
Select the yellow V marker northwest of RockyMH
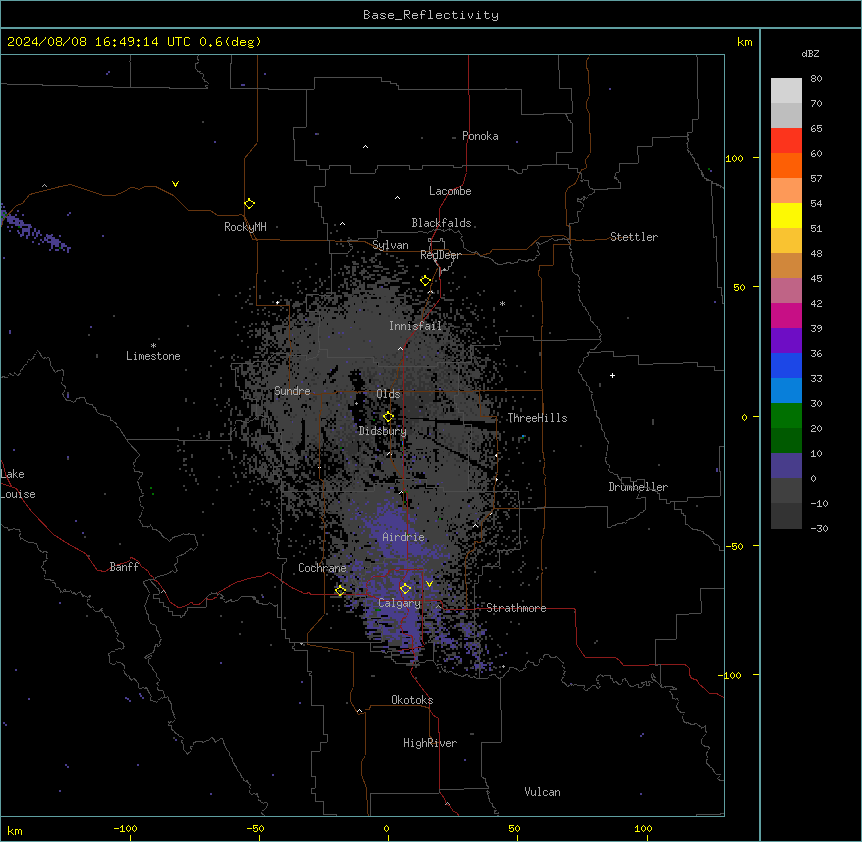[175, 184]
